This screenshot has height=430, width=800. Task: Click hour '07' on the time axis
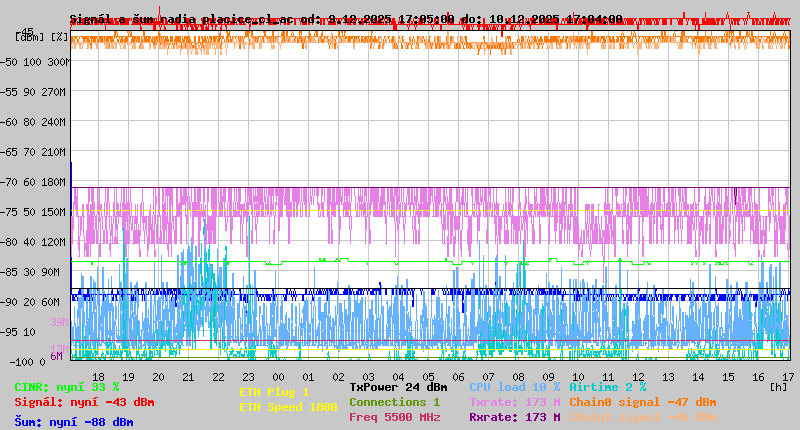488,377
